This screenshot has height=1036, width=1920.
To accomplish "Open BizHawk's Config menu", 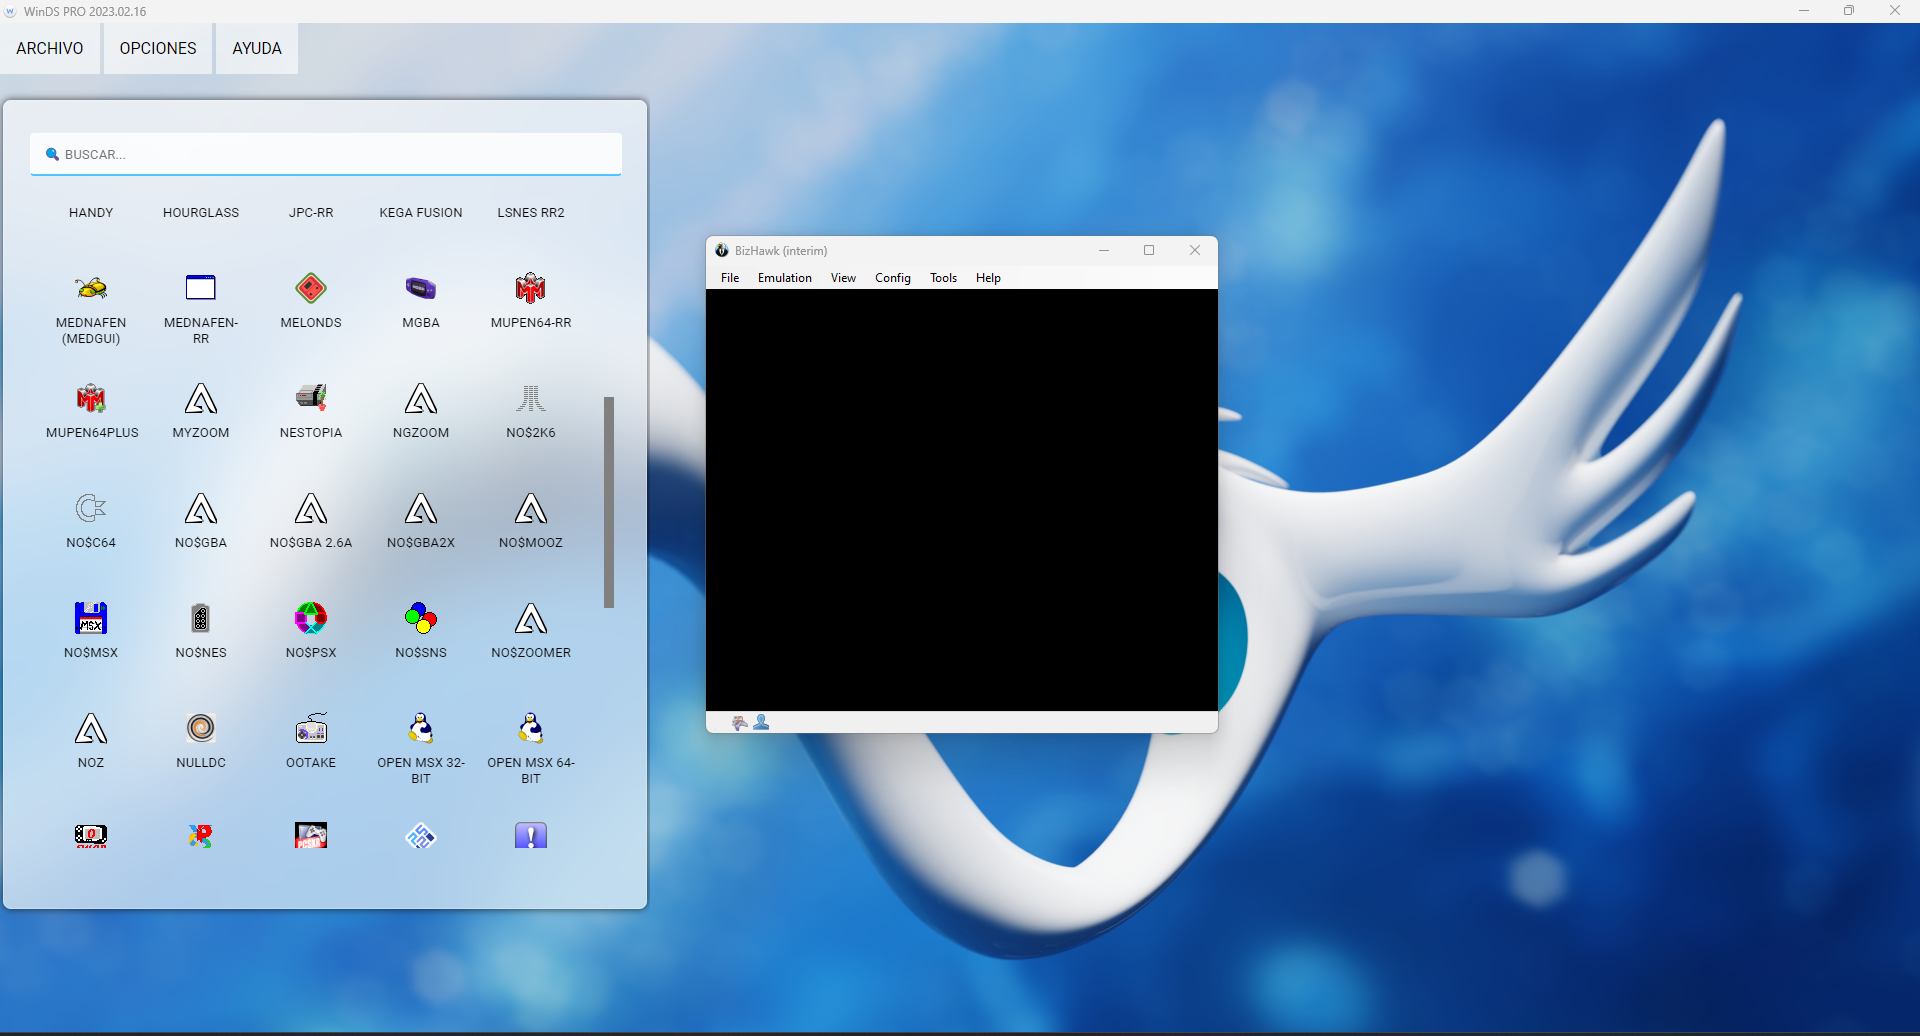I will point(893,278).
